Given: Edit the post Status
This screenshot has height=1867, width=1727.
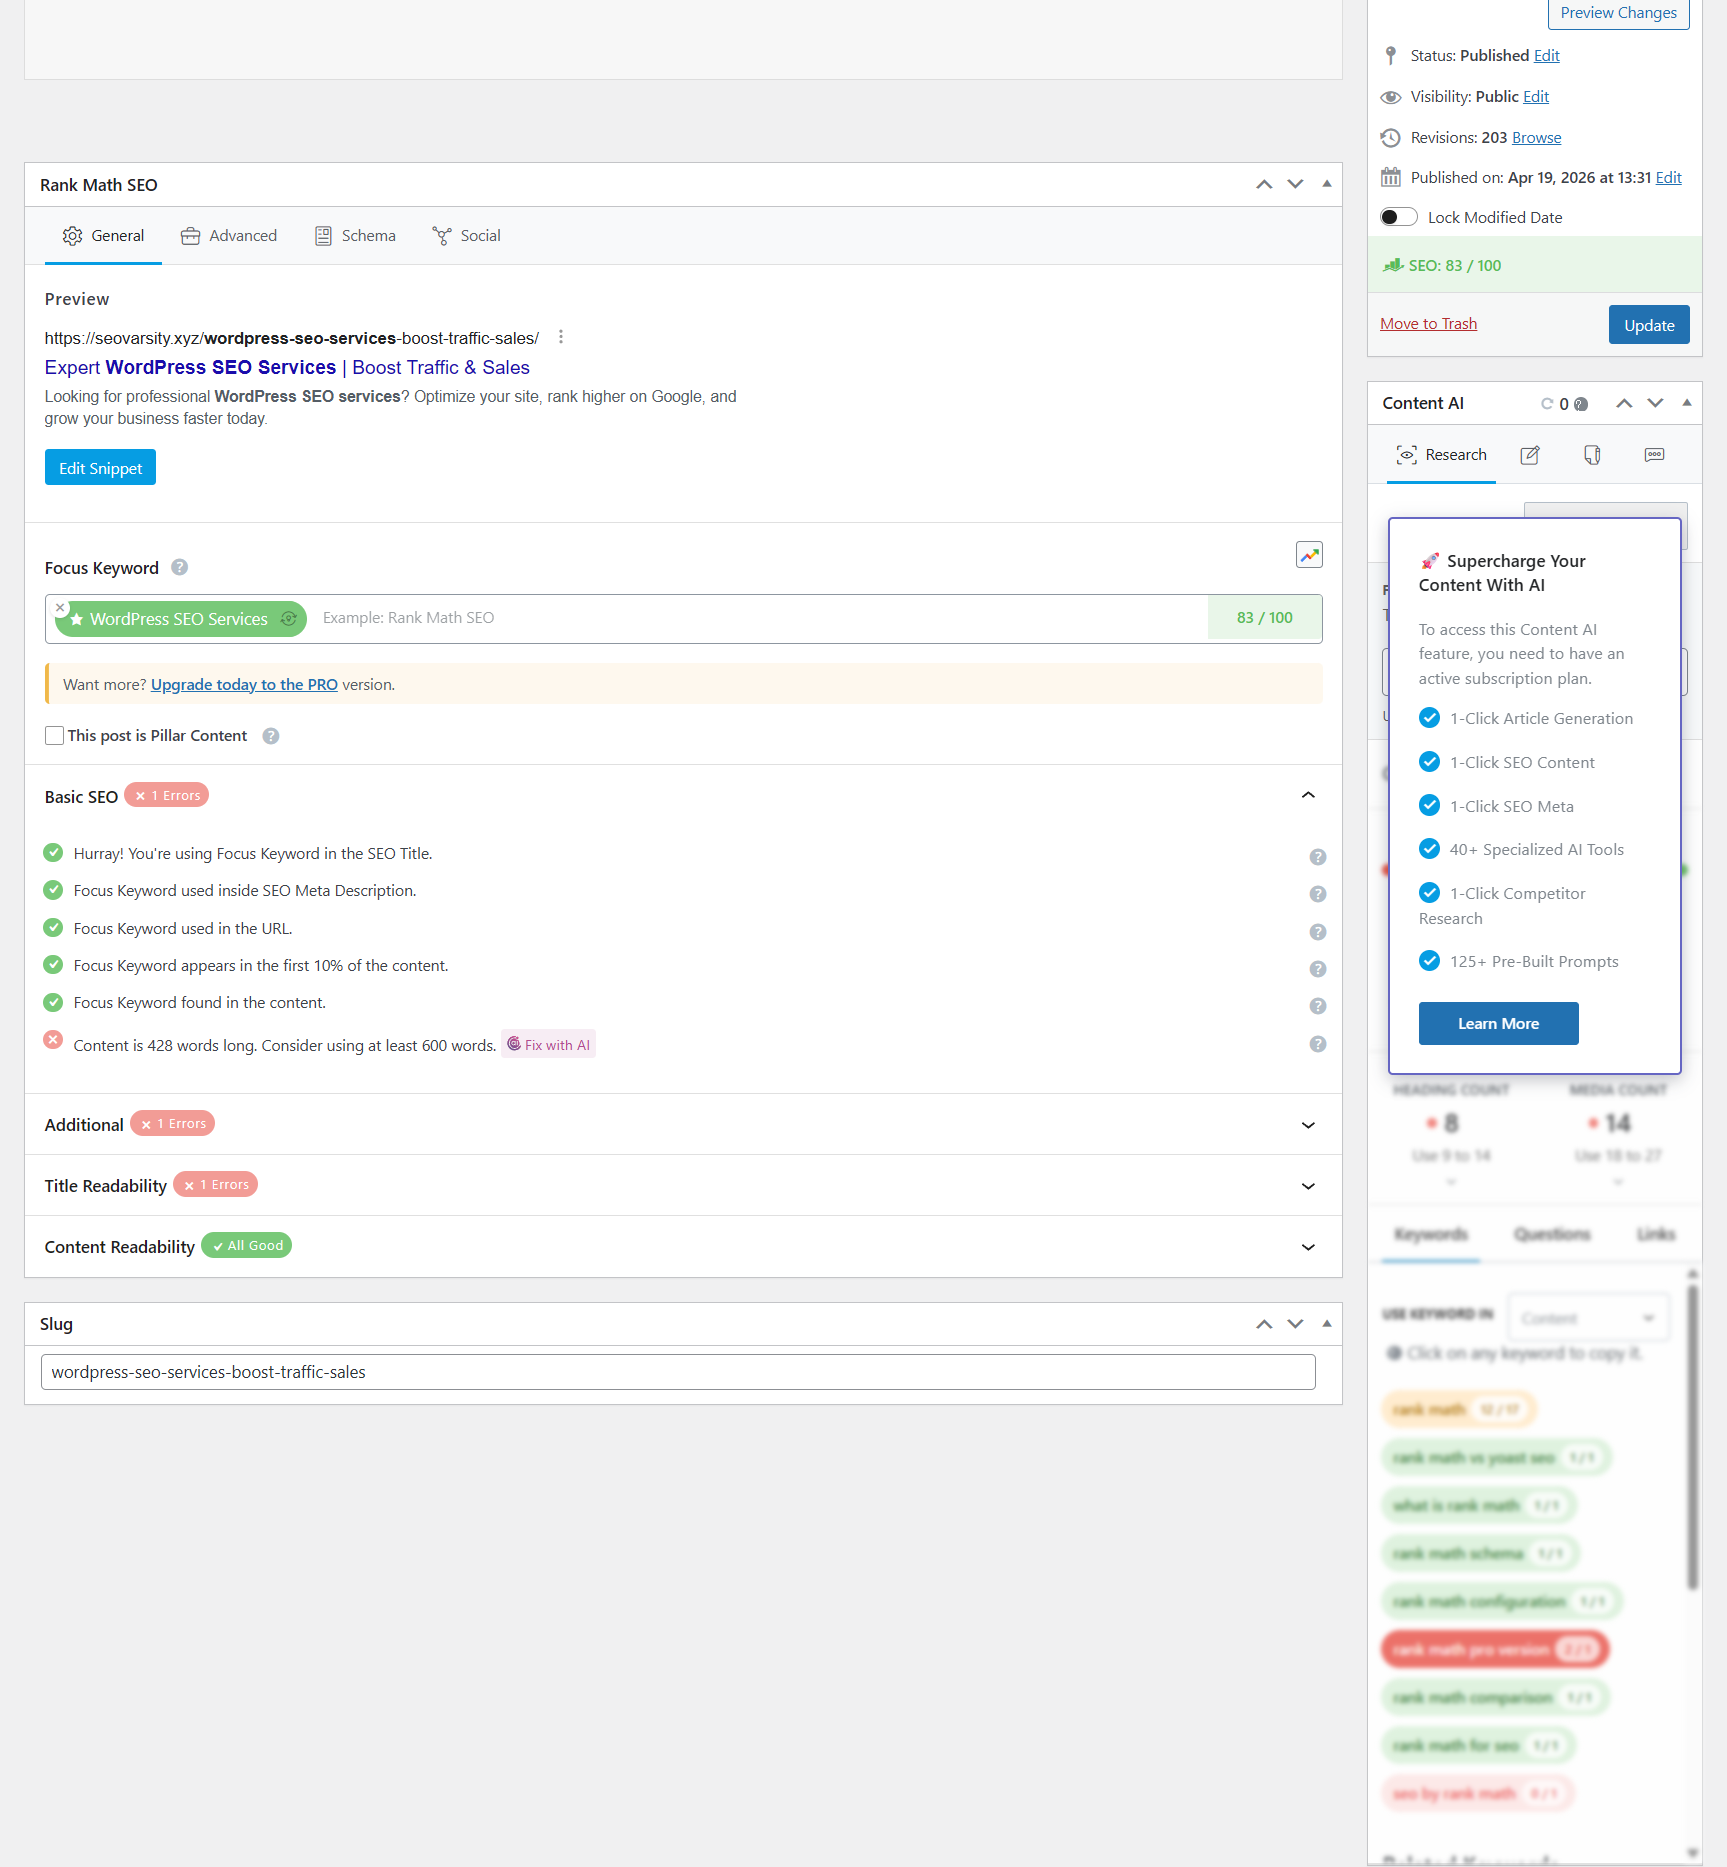Looking at the screenshot, I should pos(1546,56).
